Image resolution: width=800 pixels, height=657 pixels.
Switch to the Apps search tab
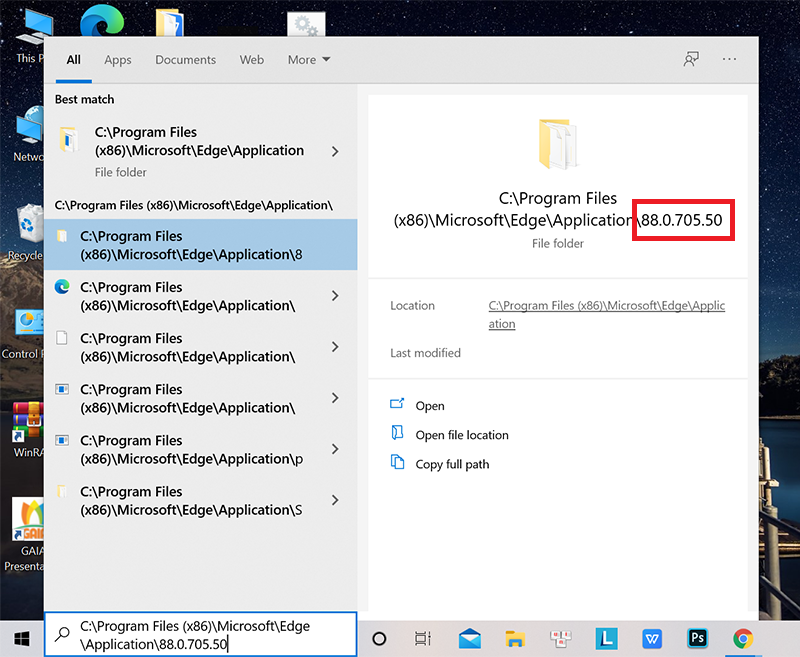(118, 60)
